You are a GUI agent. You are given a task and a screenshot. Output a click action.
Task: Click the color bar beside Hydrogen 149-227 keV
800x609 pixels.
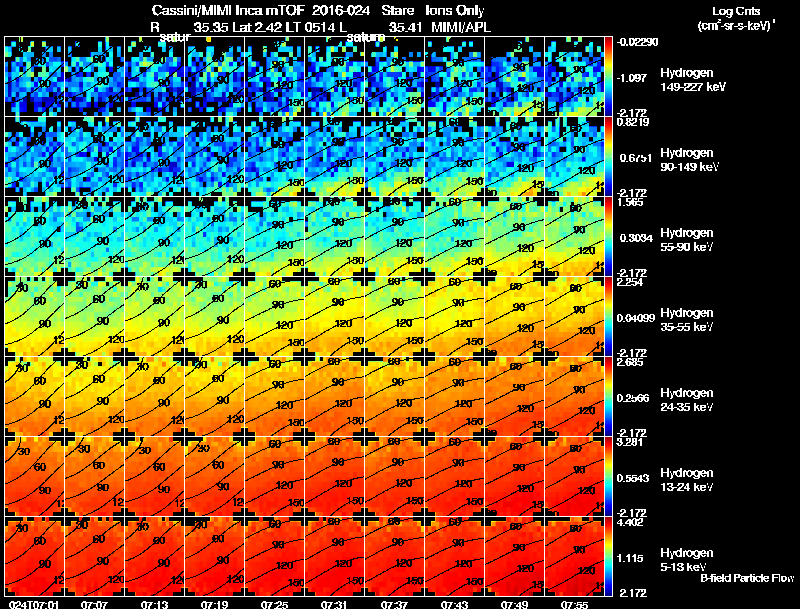point(608,77)
